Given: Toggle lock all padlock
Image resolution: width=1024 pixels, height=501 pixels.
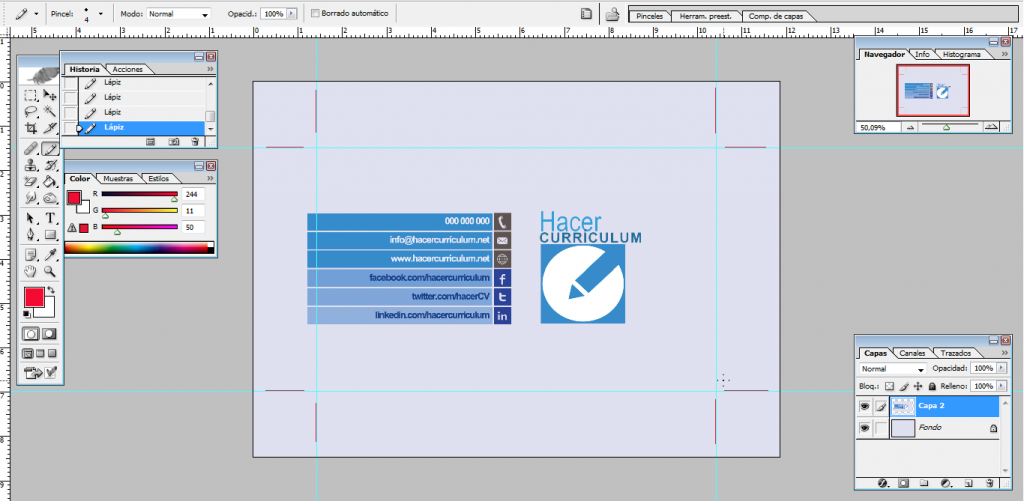Looking at the screenshot, I should (933, 386).
